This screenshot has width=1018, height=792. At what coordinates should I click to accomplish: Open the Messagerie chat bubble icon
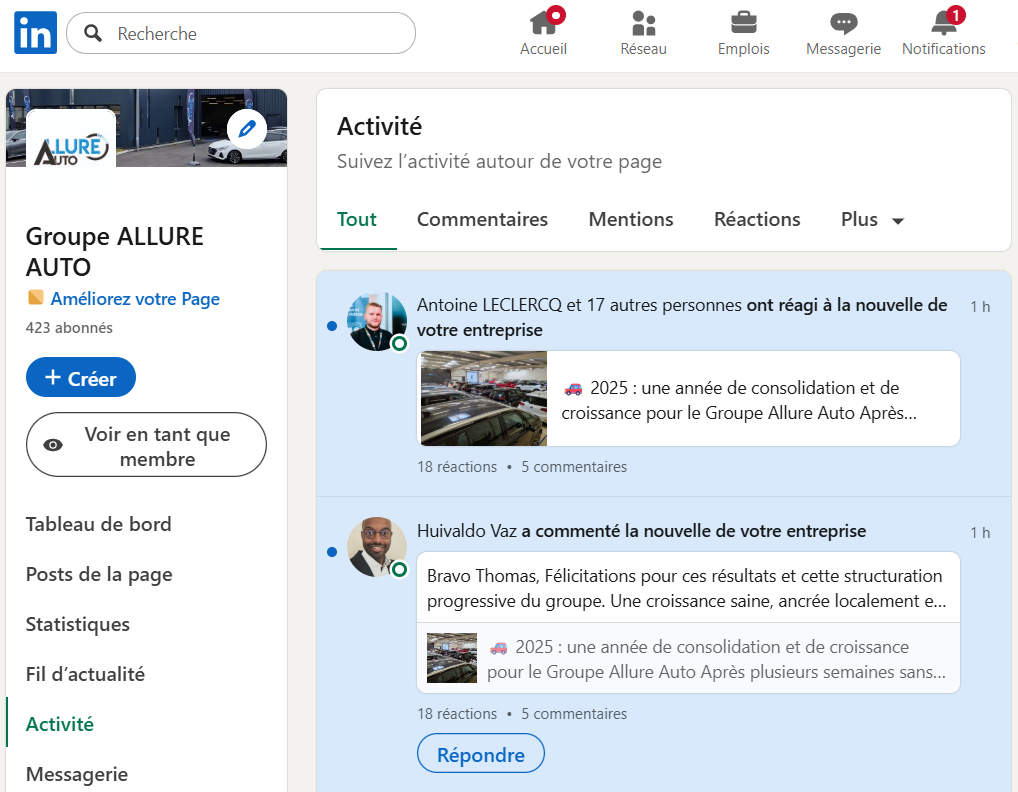pos(843,23)
